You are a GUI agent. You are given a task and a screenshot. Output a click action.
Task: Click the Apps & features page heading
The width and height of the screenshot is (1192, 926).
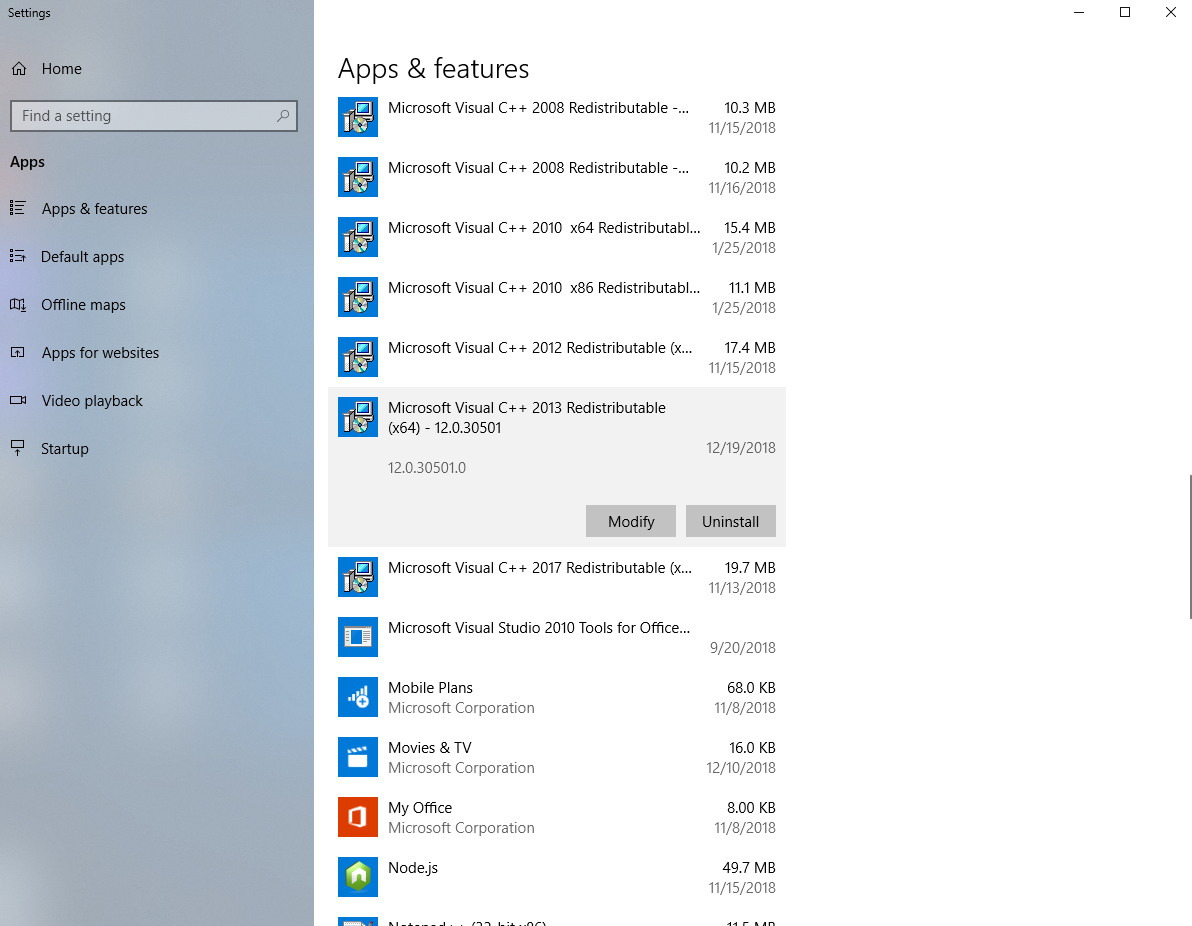pos(433,68)
